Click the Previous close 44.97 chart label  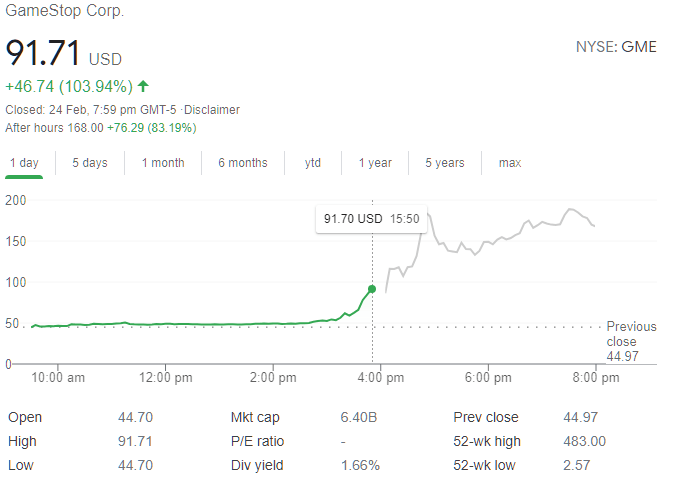[631, 341]
